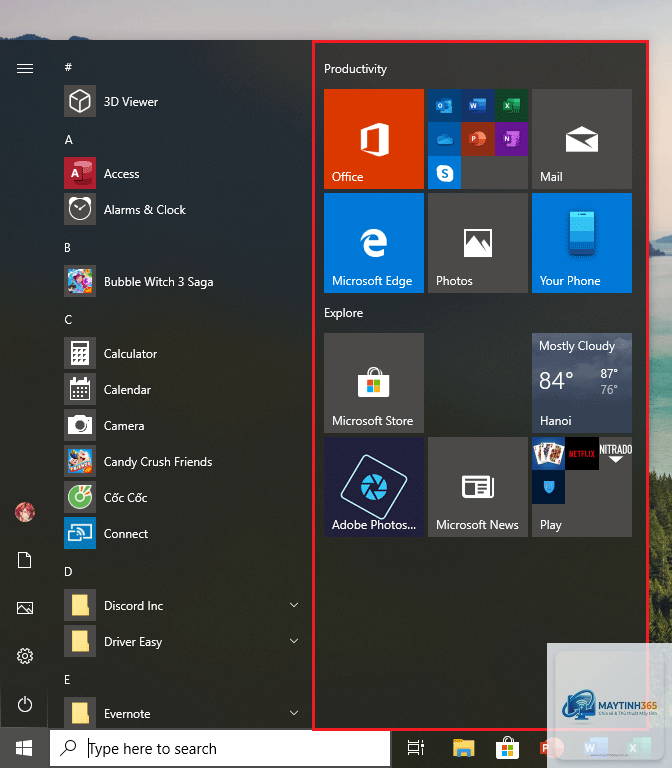
Task: Open the Photos tile
Action: coord(478,243)
